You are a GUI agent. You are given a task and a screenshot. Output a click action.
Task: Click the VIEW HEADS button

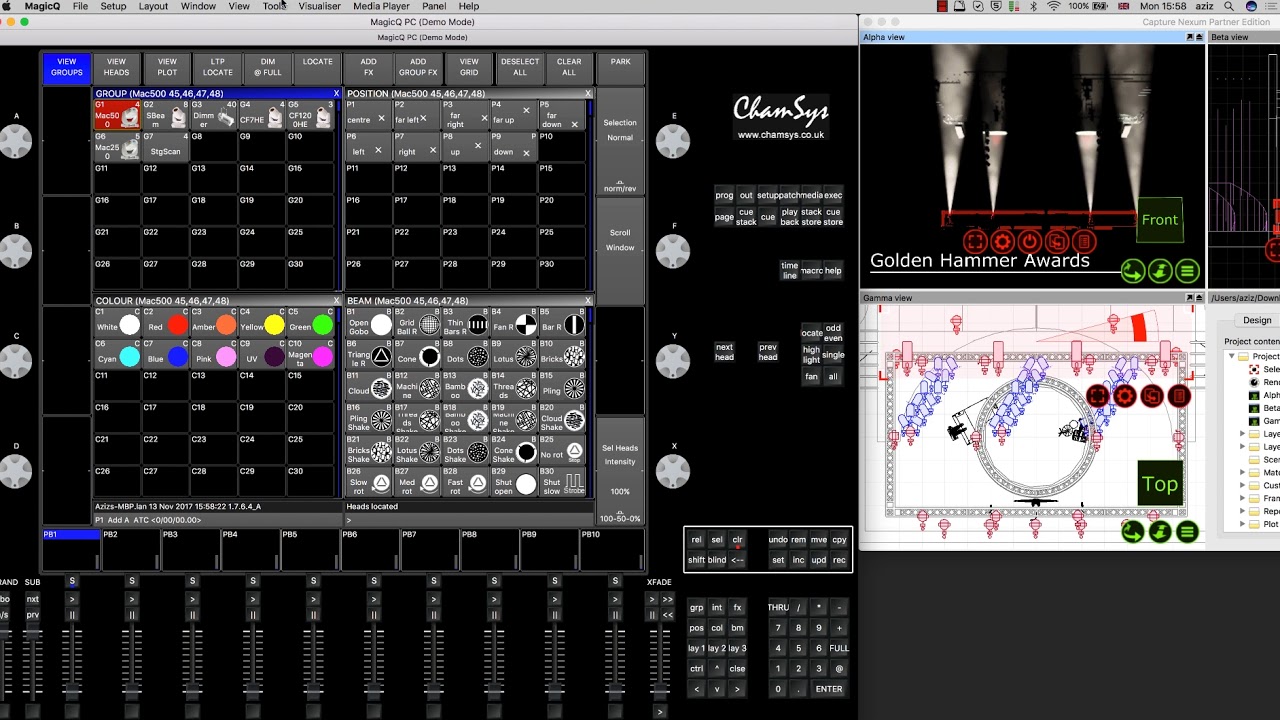pos(117,67)
